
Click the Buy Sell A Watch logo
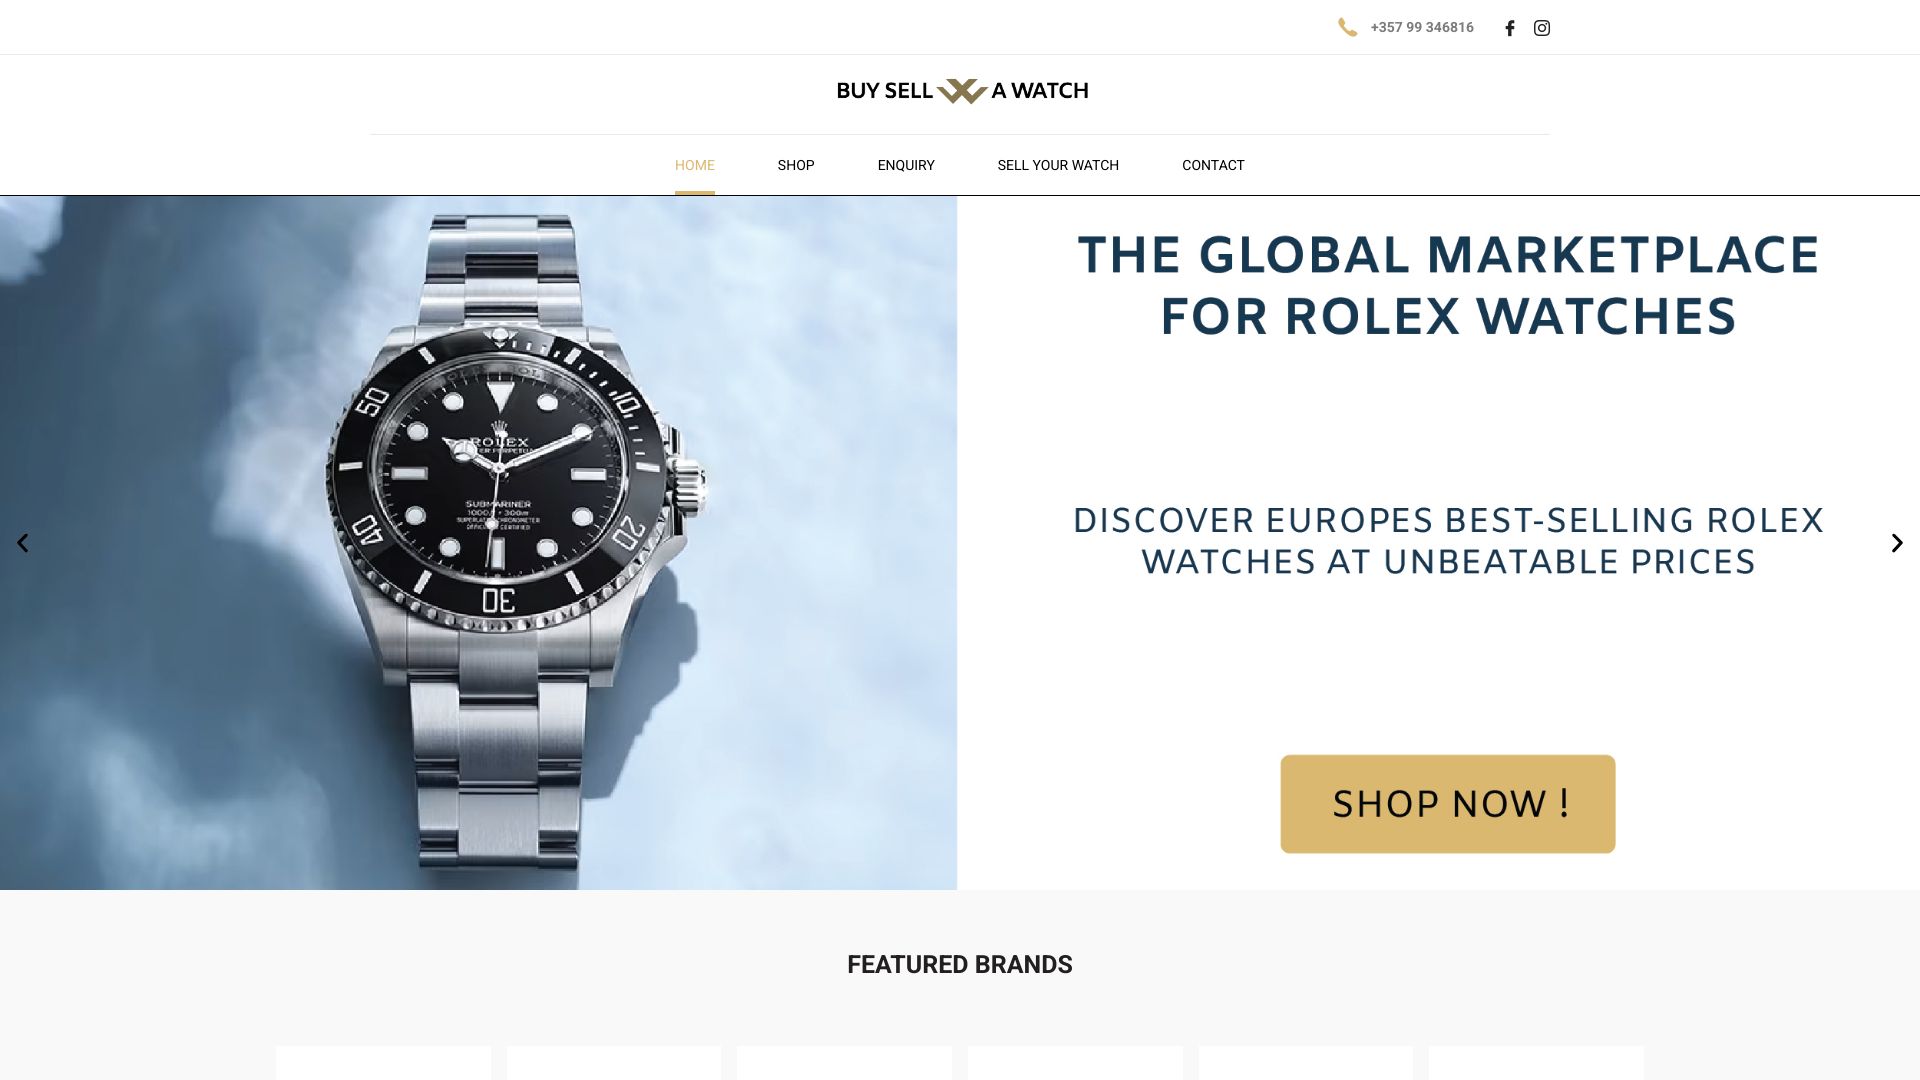coord(961,91)
